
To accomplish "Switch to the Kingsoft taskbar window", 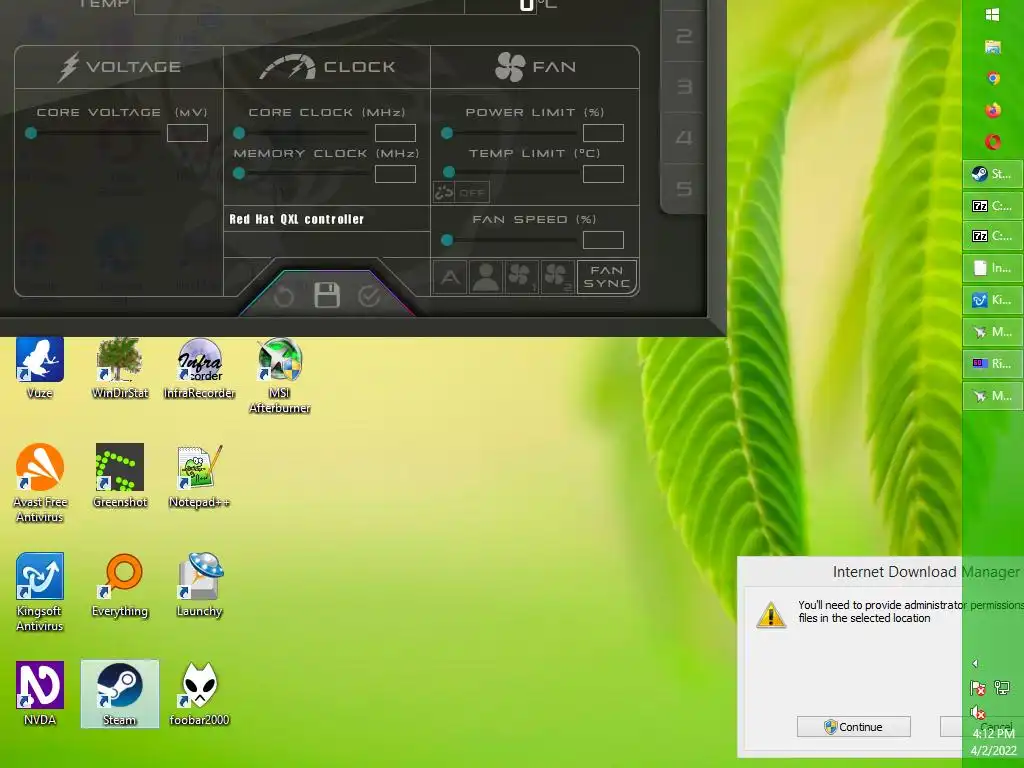I will pos(993,300).
